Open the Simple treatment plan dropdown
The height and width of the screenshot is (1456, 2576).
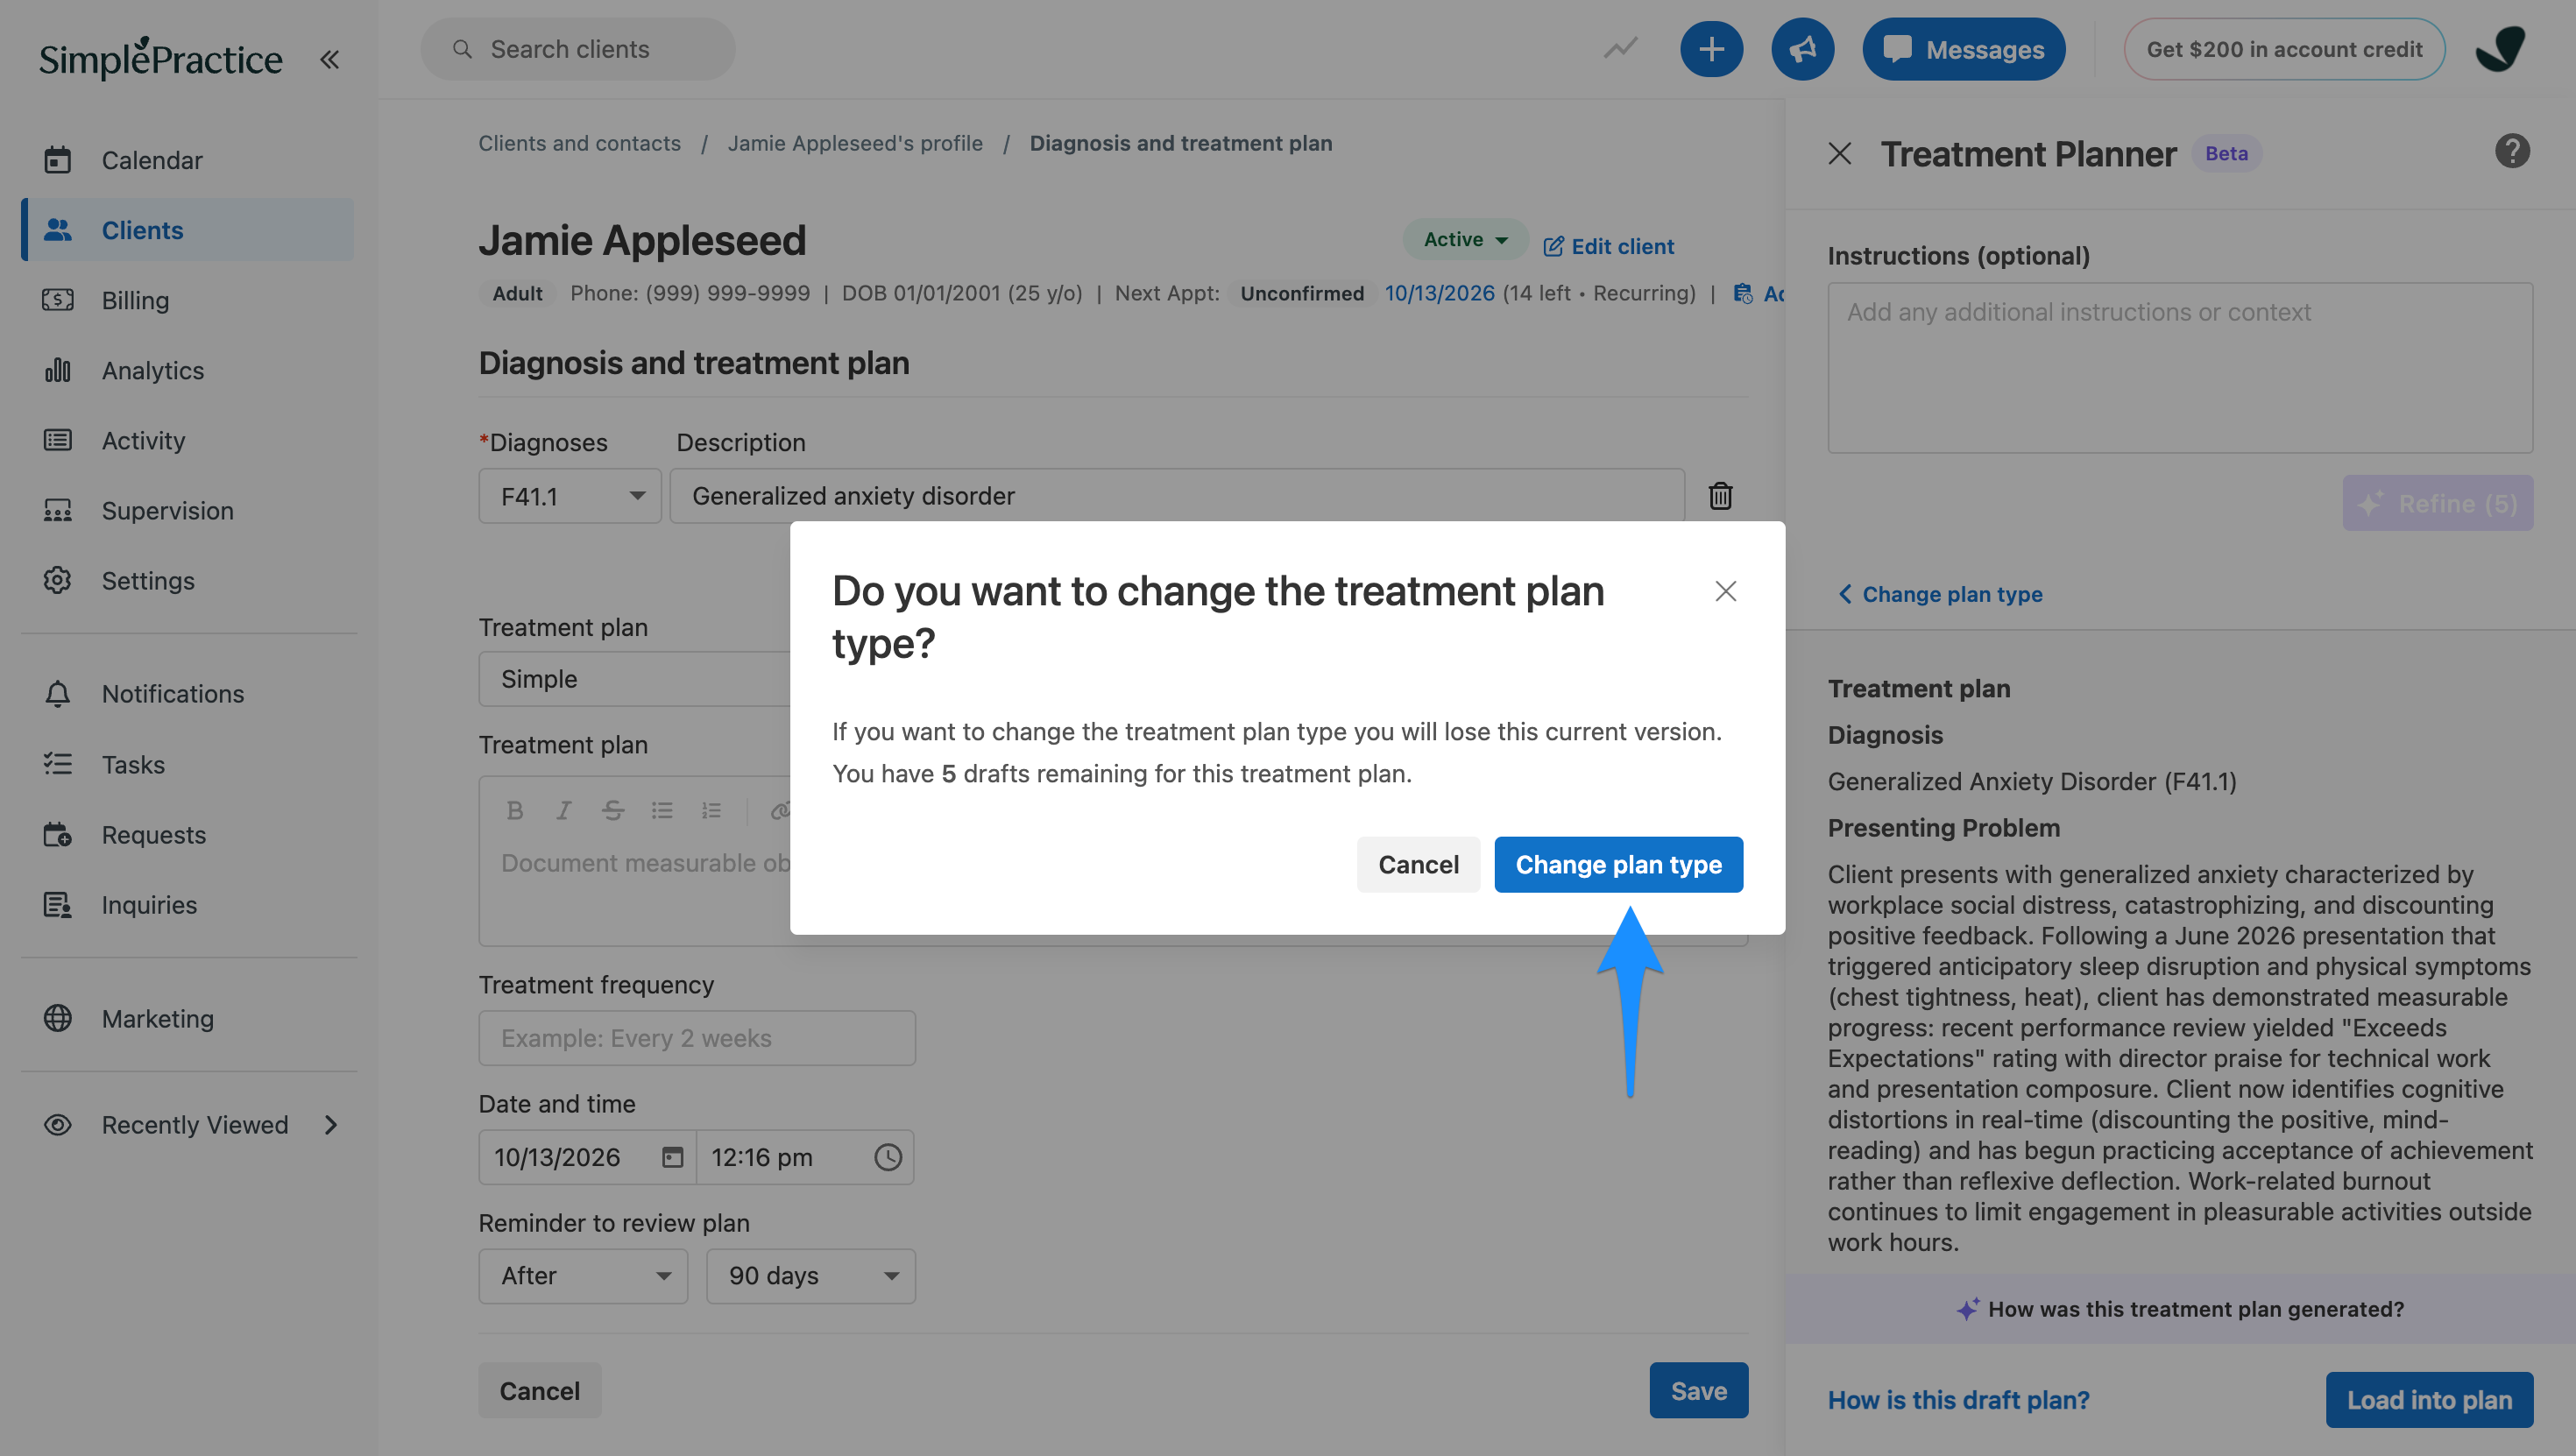click(x=635, y=679)
